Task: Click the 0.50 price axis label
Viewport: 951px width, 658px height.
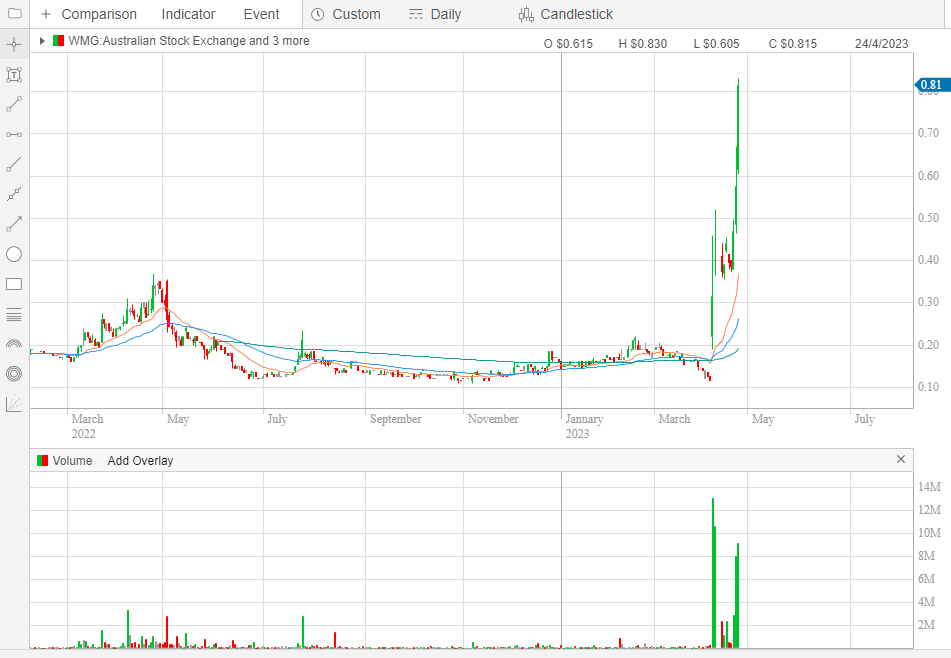Action: coord(928,218)
